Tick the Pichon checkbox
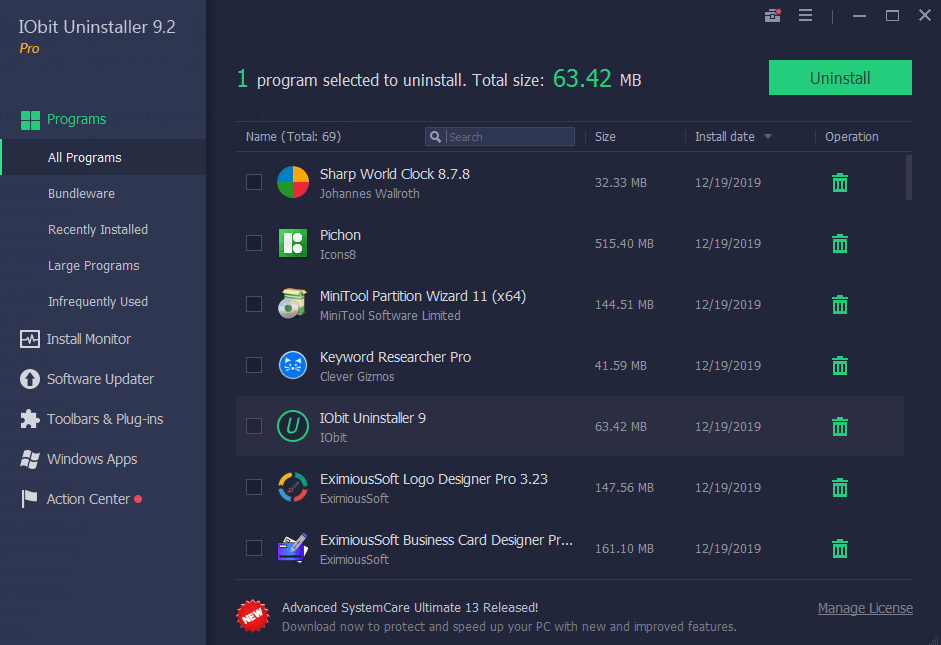Screen dimensions: 941x645 click(x=254, y=243)
